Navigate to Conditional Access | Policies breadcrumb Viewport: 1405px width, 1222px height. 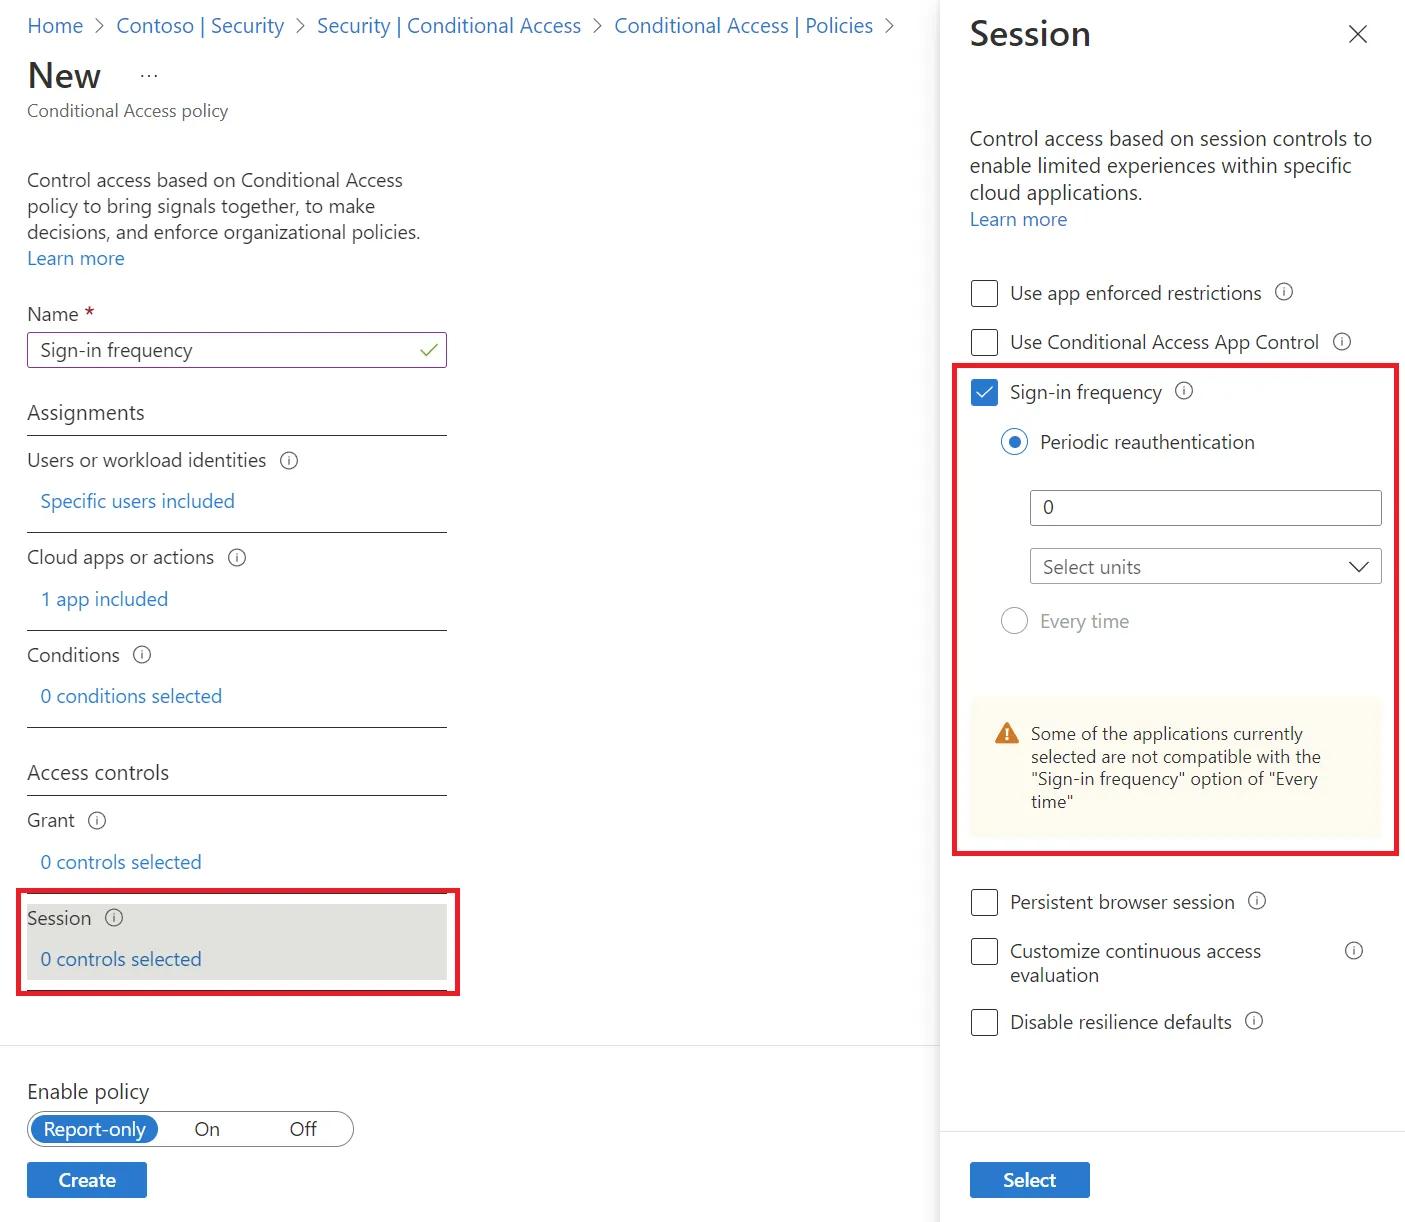743,26
